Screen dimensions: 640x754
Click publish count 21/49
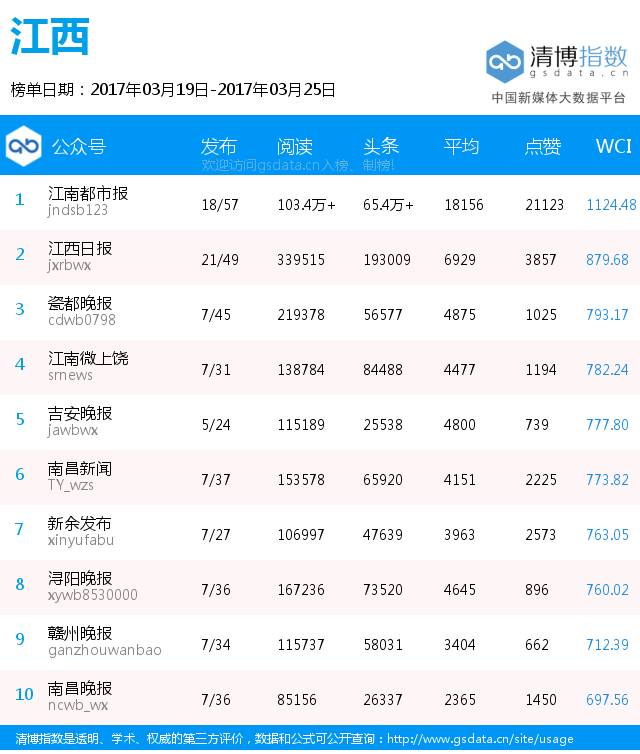(220, 260)
